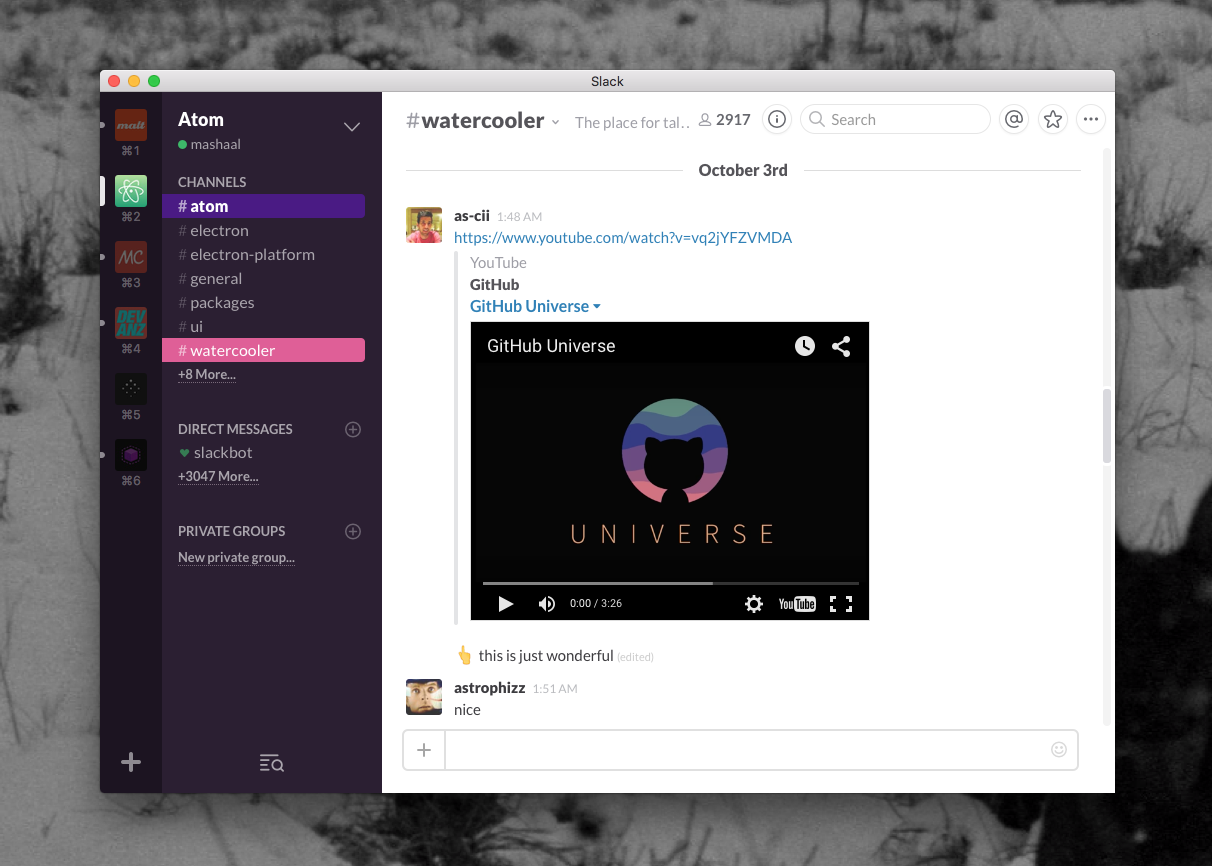Show channel details info icon
Image resolution: width=1212 pixels, height=866 pixels.
[777, 119]
